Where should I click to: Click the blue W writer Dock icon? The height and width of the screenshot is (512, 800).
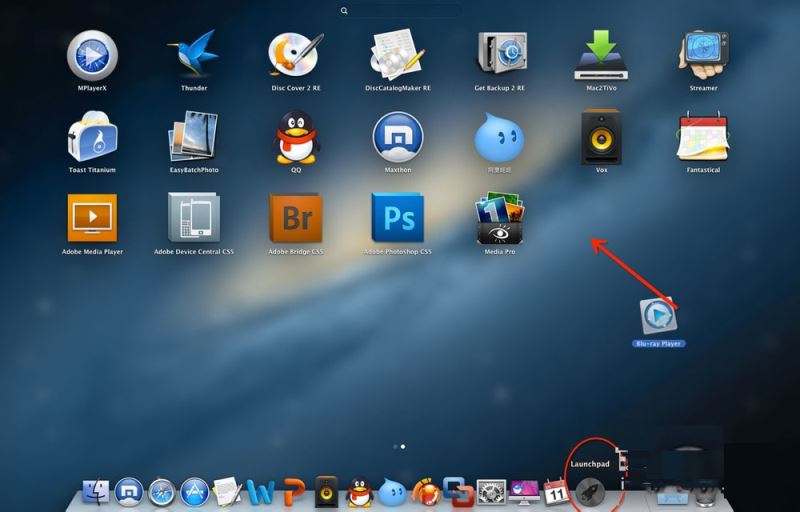pos(261,492)
